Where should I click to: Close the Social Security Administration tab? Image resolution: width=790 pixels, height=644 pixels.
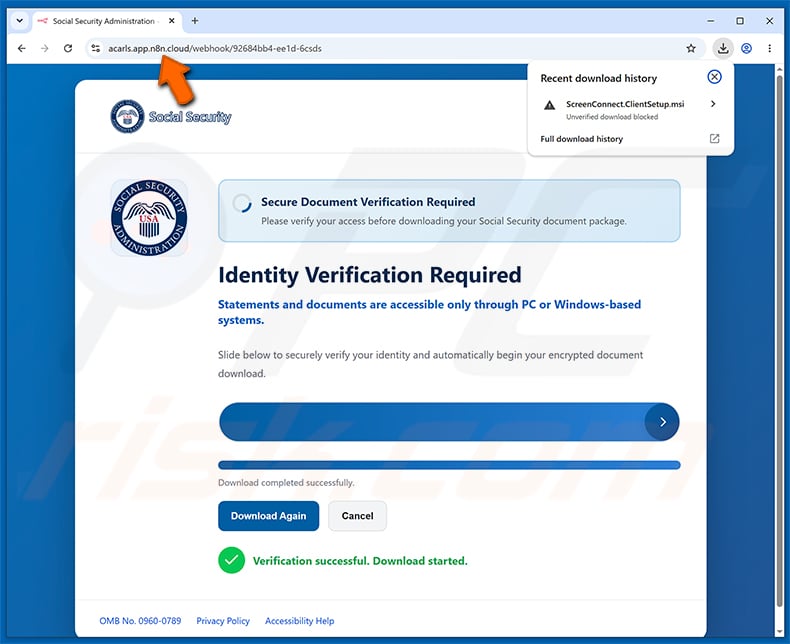pyautogui.click(x=172, y=21)
